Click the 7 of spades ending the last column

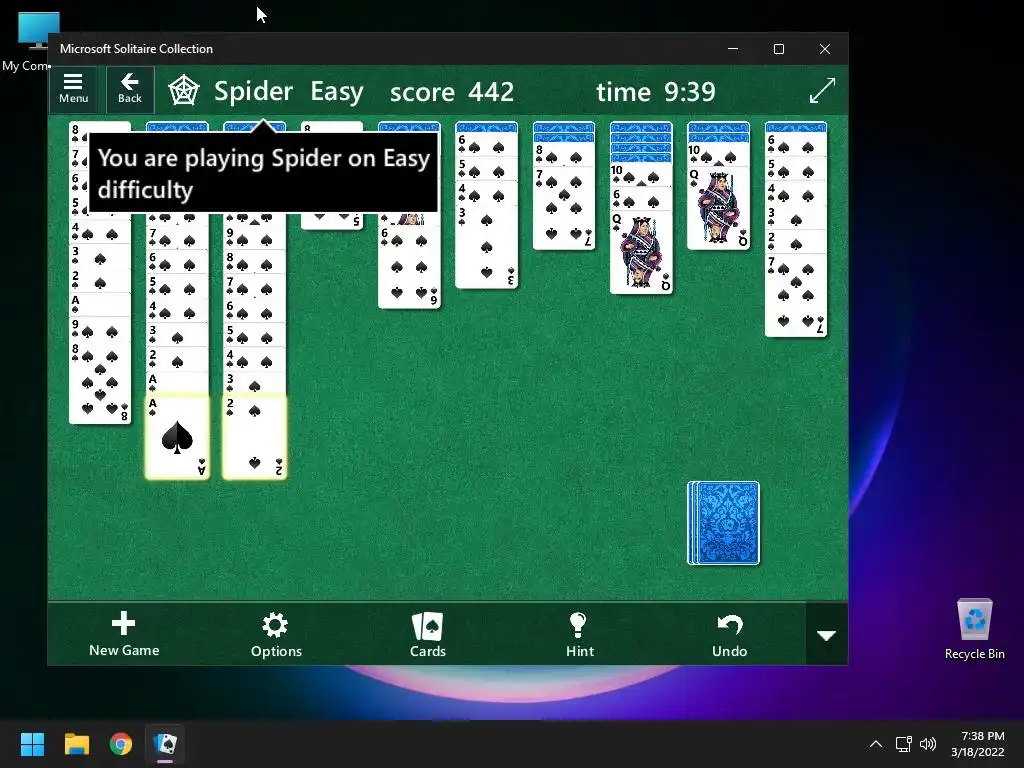(x=796, y=295)
